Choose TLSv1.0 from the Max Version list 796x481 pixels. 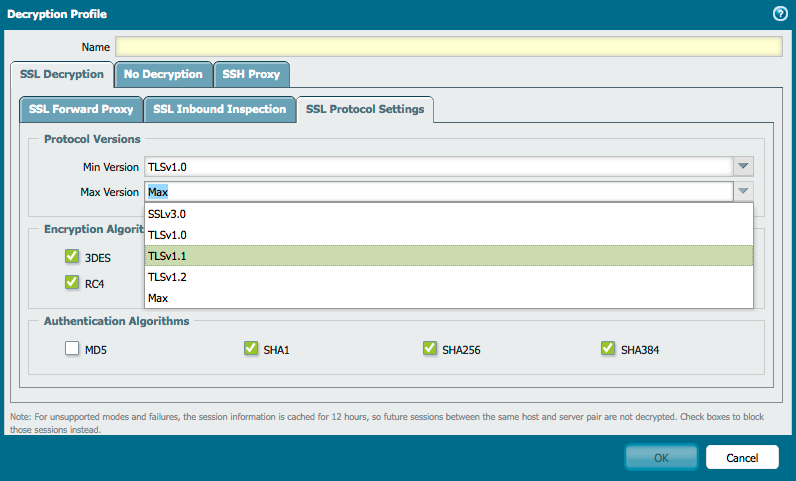point(449,235)
